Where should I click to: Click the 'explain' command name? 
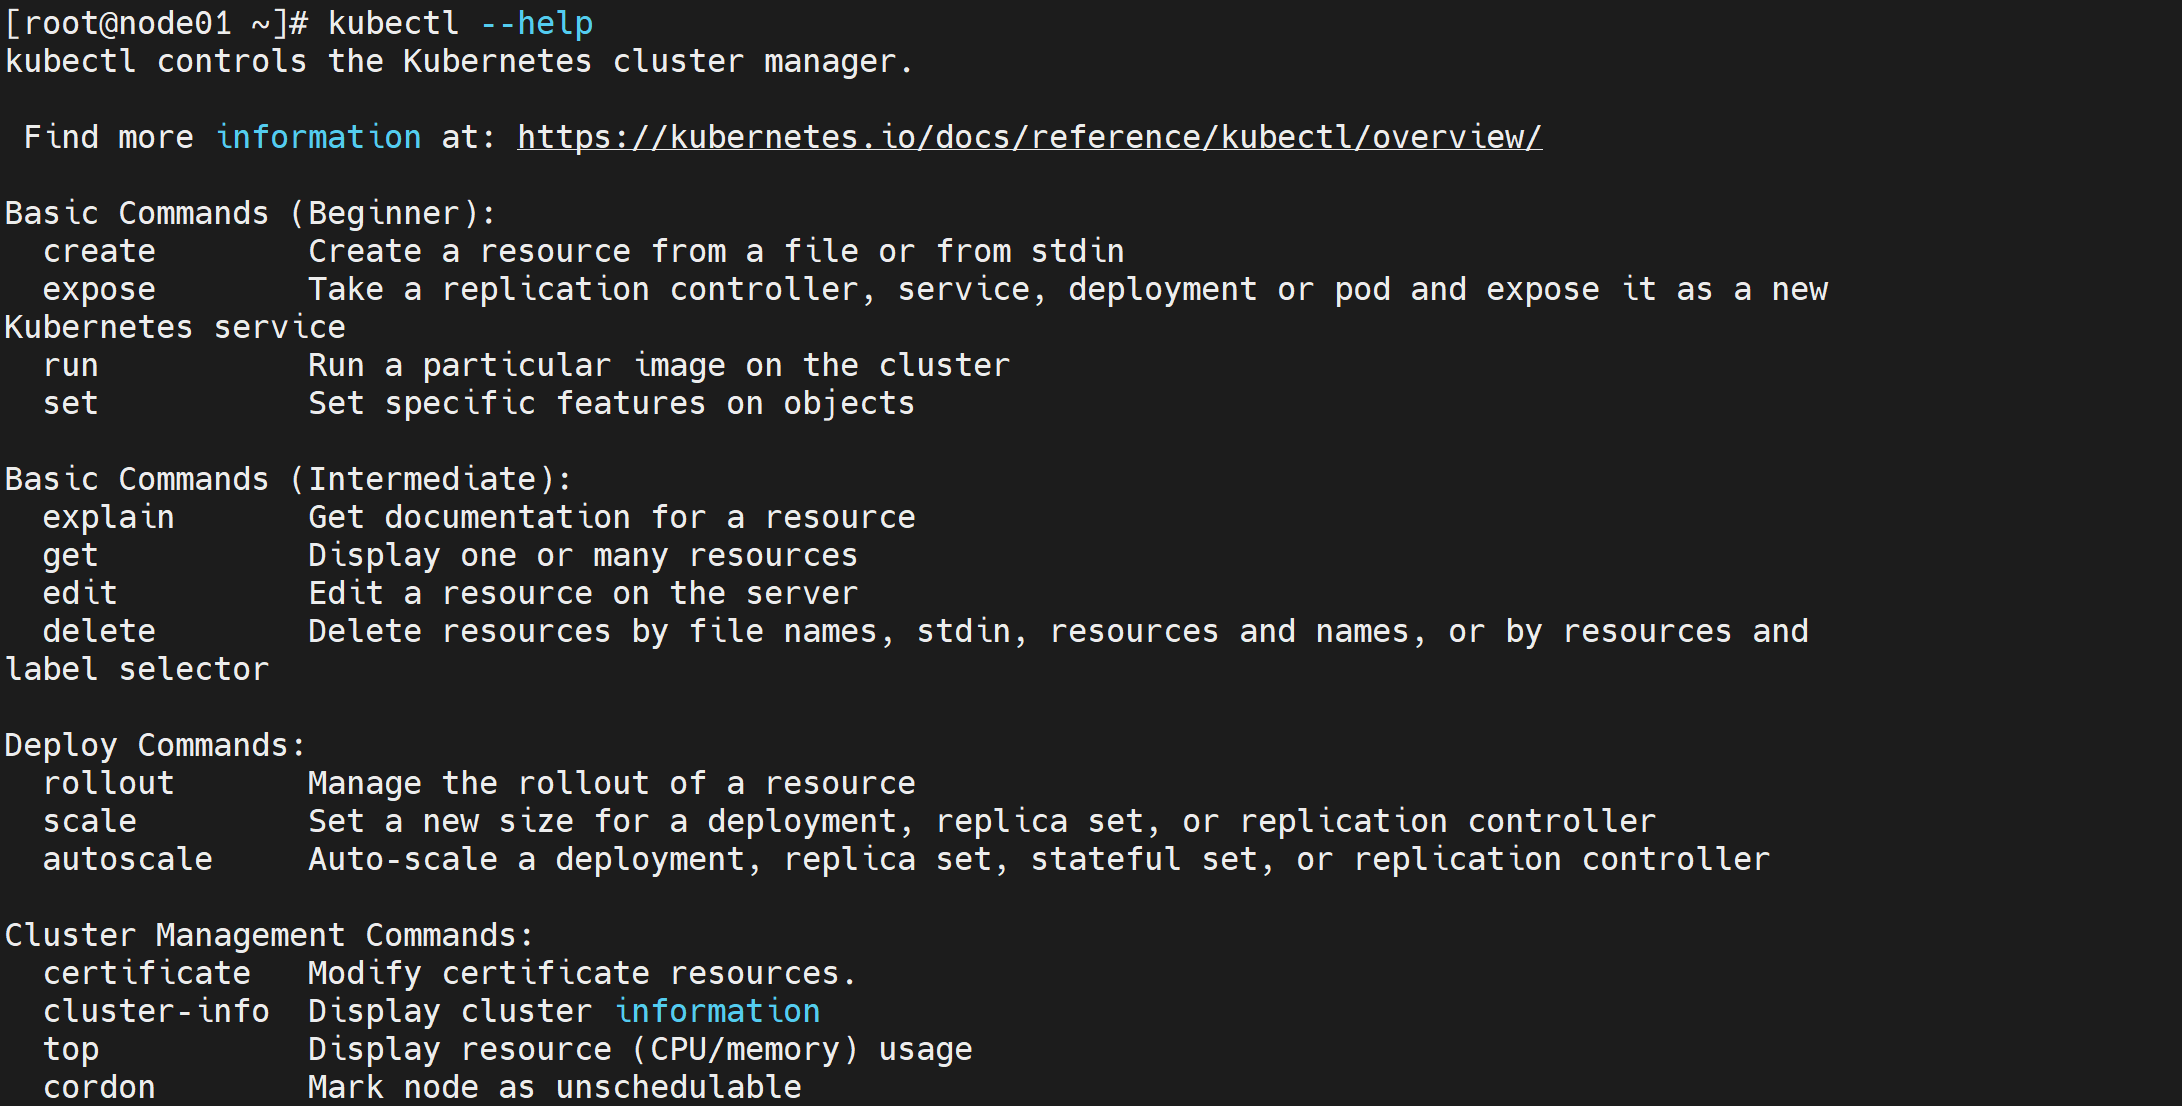point(109,517)
